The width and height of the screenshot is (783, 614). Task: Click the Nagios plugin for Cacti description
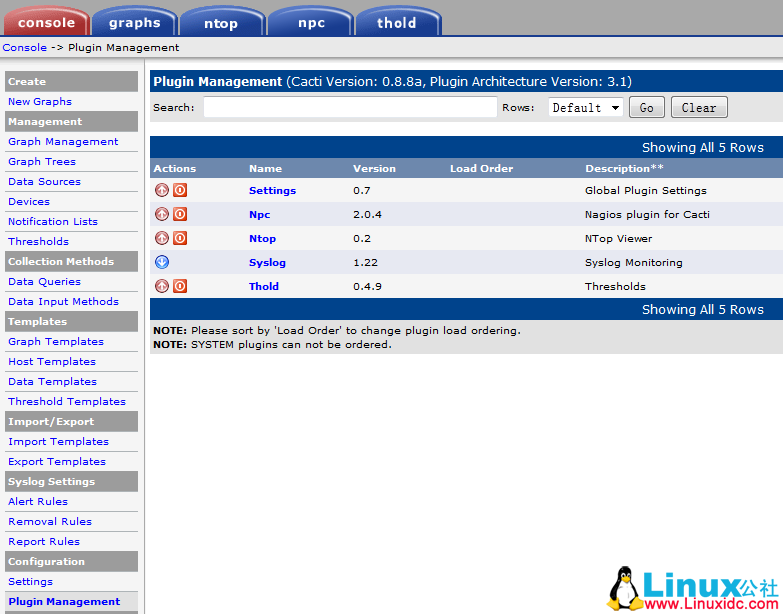click(647, 214)
